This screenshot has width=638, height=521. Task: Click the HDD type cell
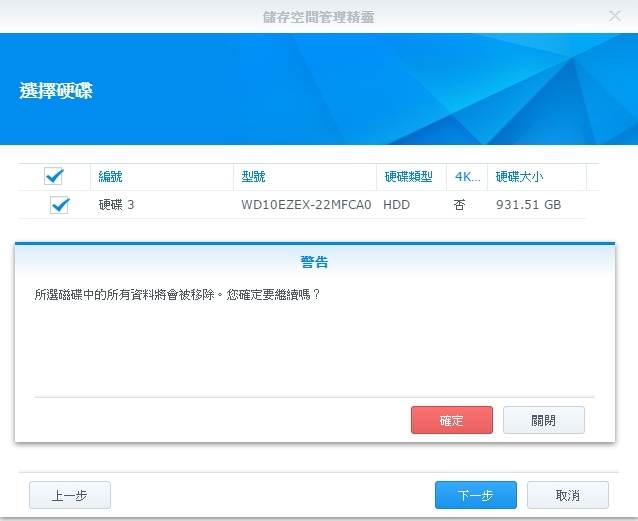point(396,205)
